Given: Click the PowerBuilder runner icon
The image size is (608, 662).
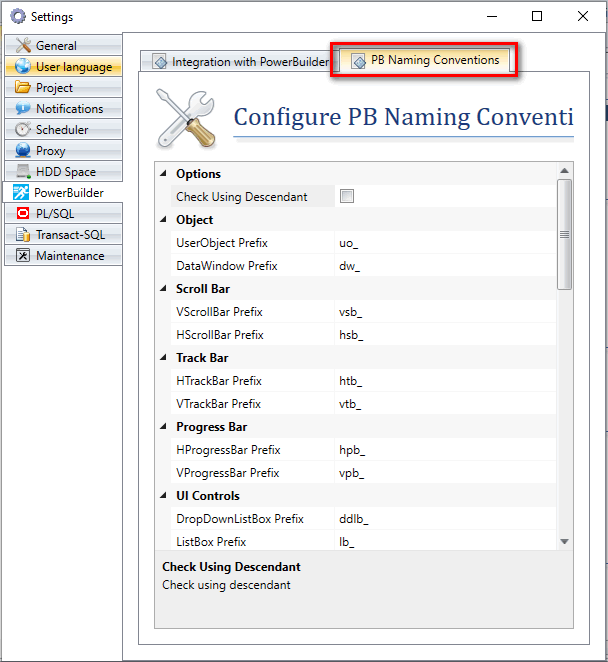Looking at the screenshot, I should pyautogui.click(x=21, y=193).
